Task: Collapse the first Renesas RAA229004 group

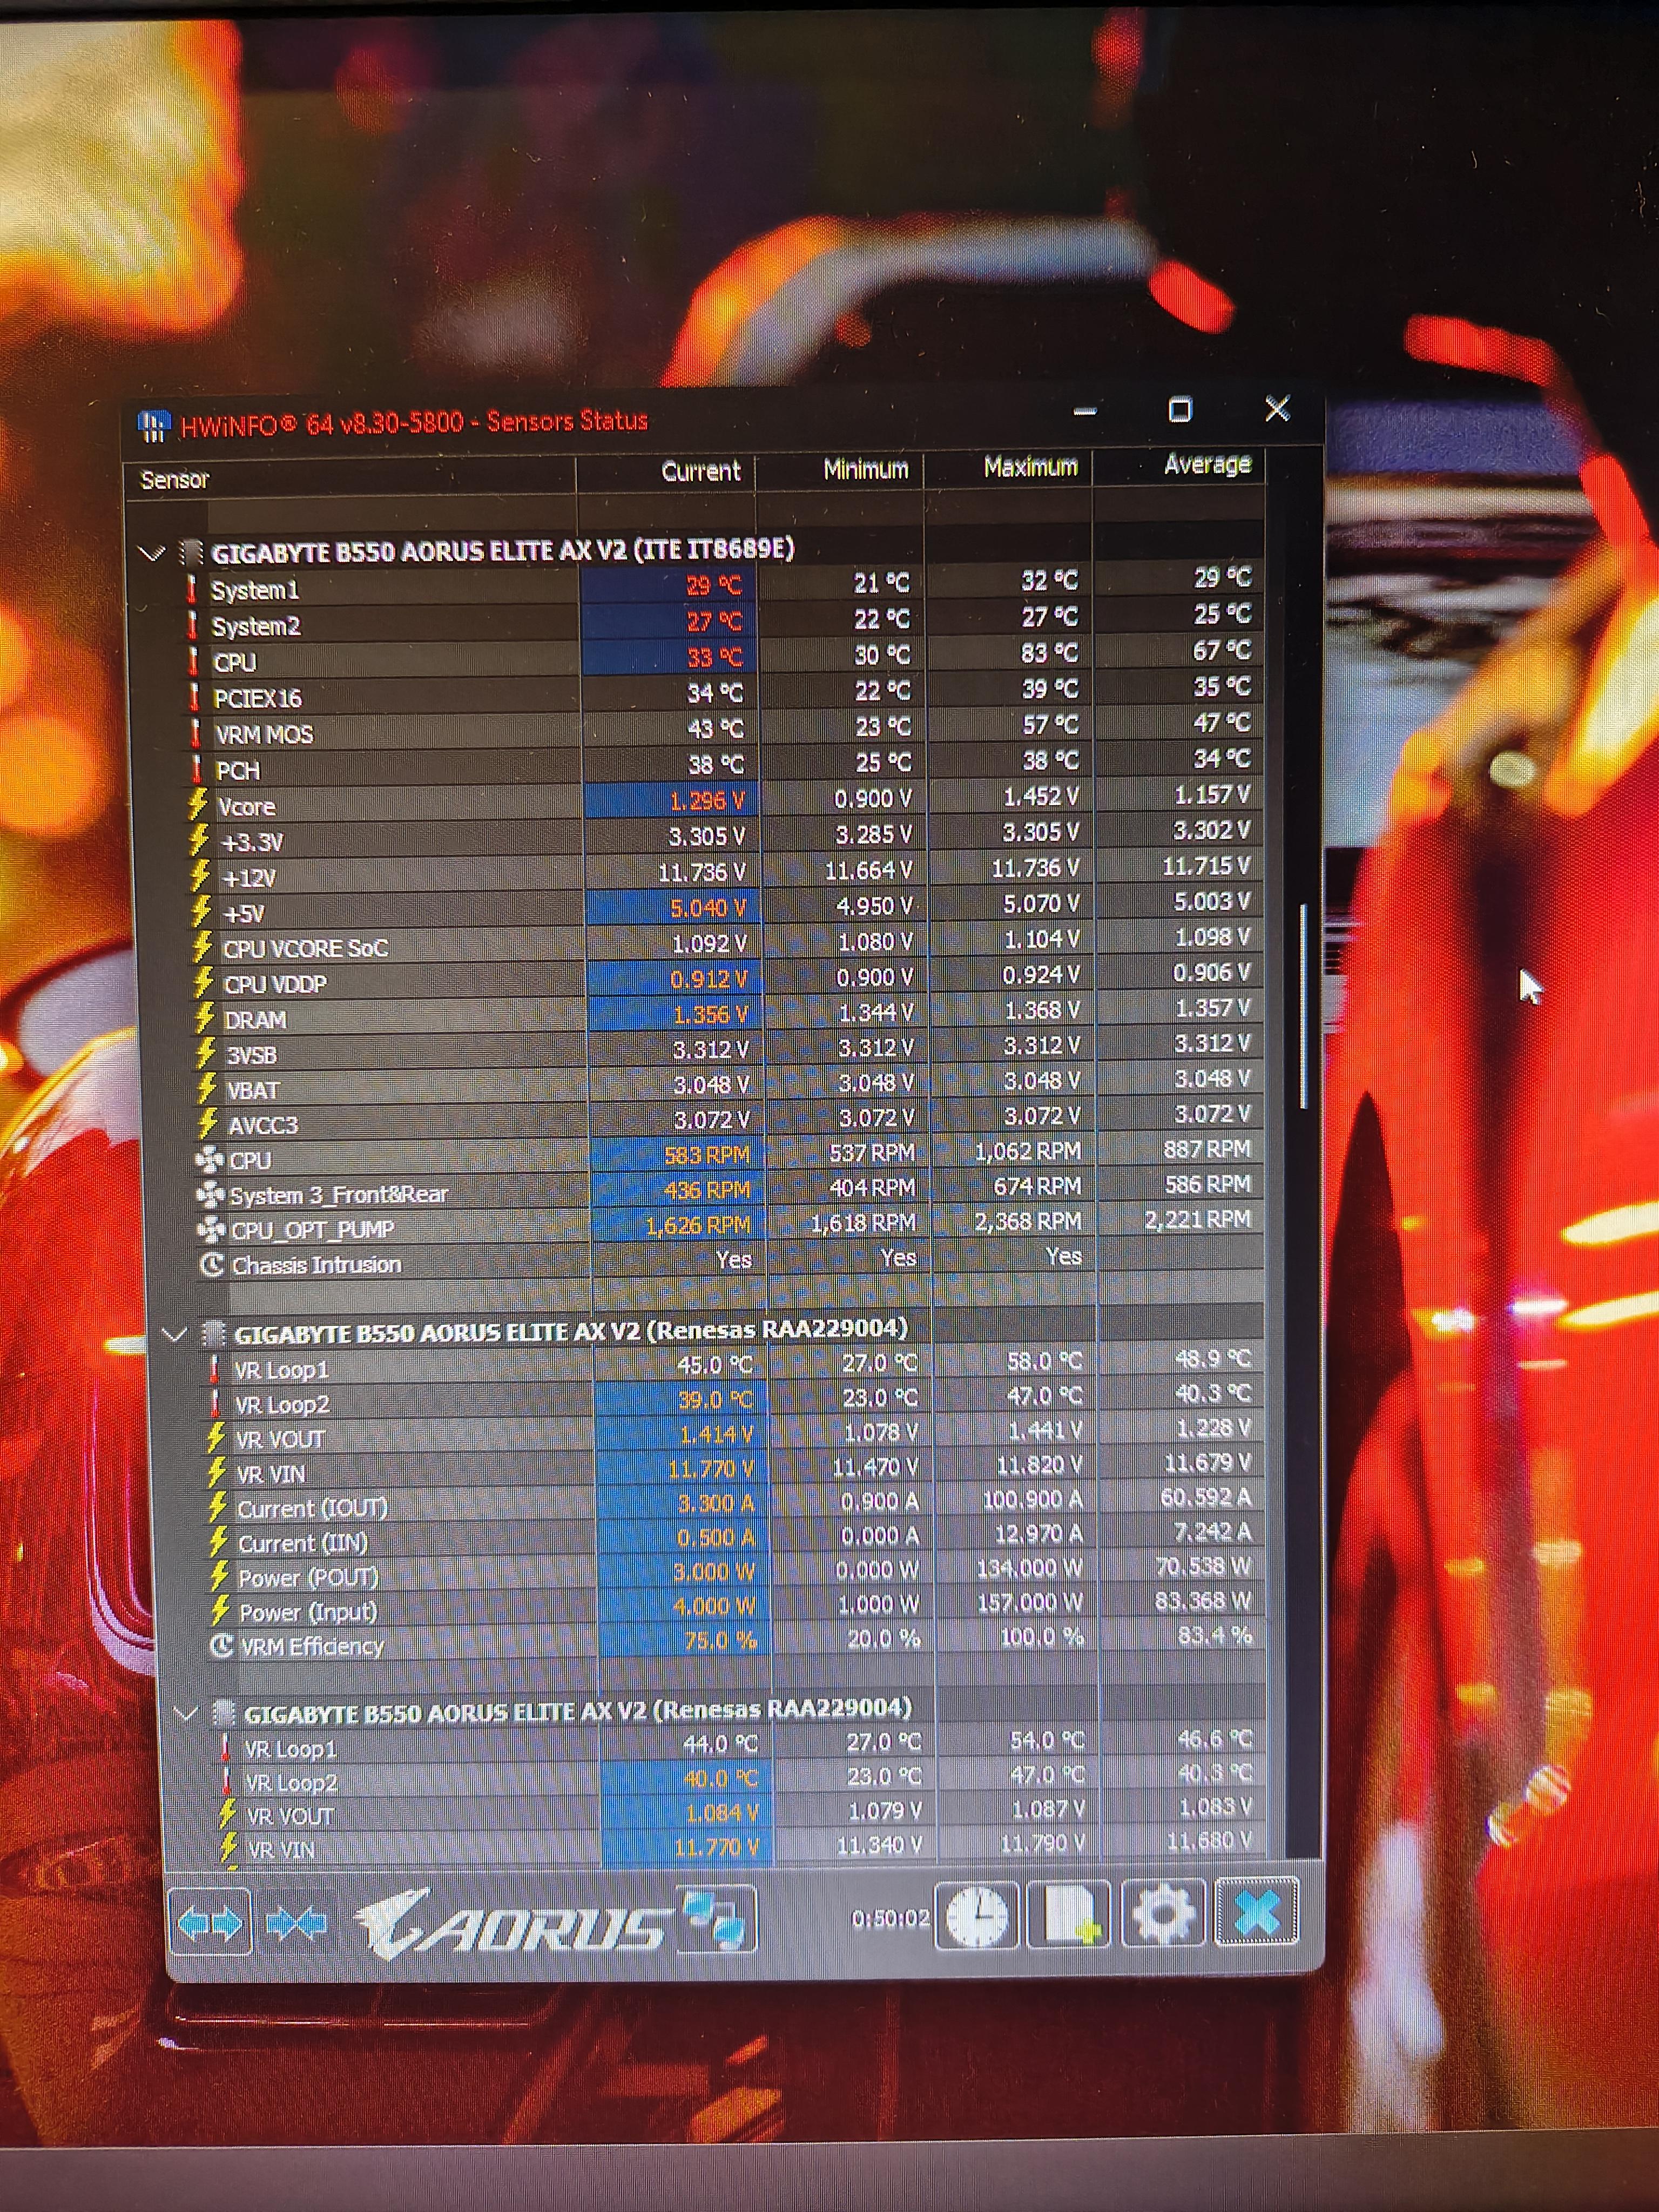Action: pyautogui.click(x=175, y=1335)
